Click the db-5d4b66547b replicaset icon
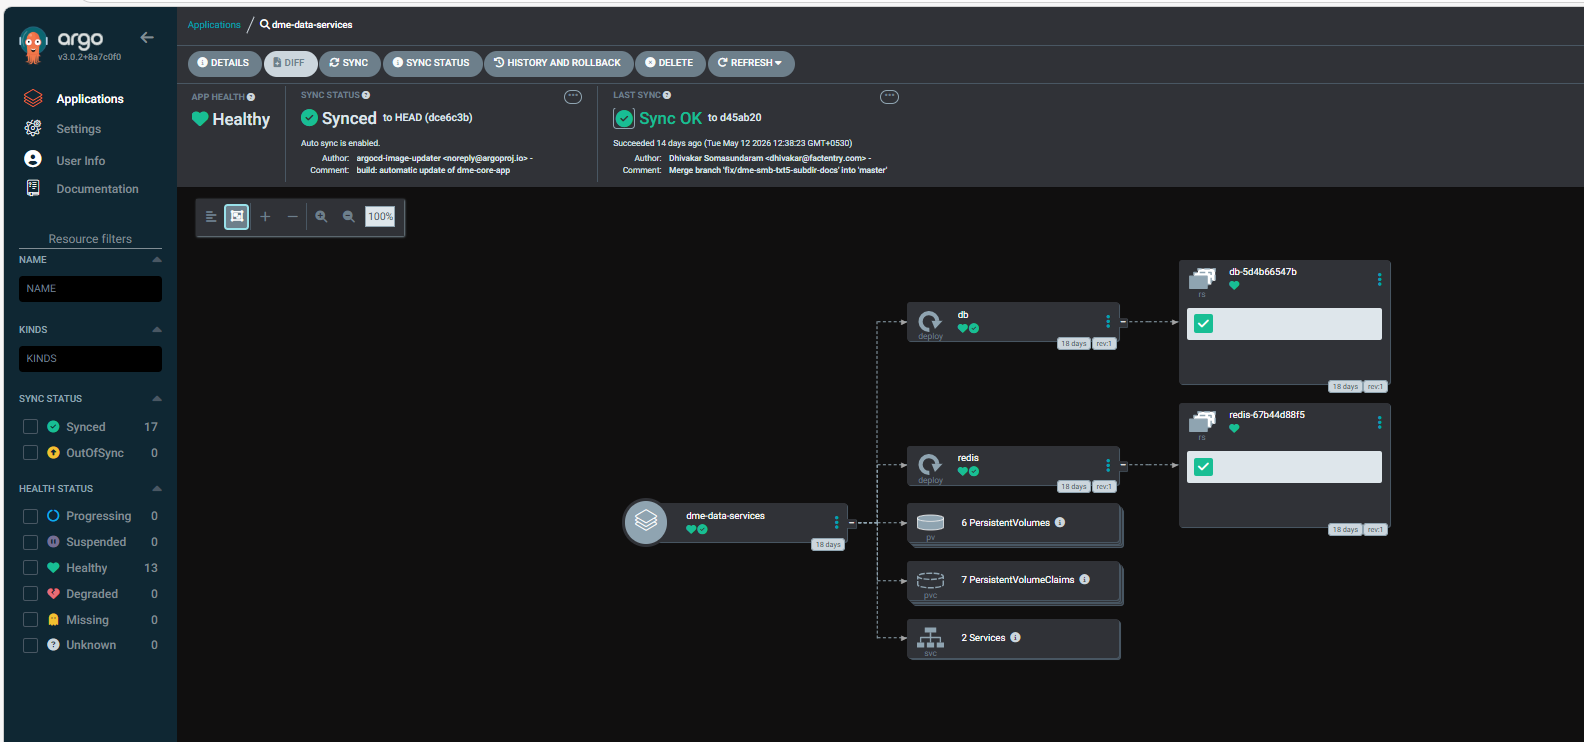1584x742 pixels. 1202,278
